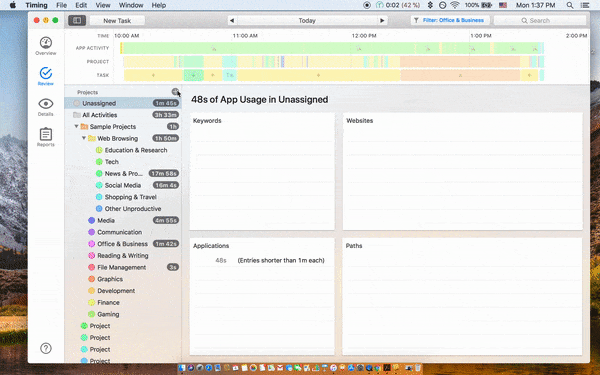This screenshot has width=600, height=375.
Task: Open the Details eye icon section
Action: click(x=46, y=107)
